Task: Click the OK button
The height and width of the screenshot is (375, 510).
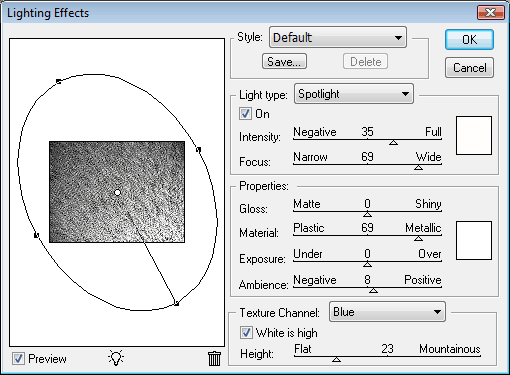Action: point(469,40)
